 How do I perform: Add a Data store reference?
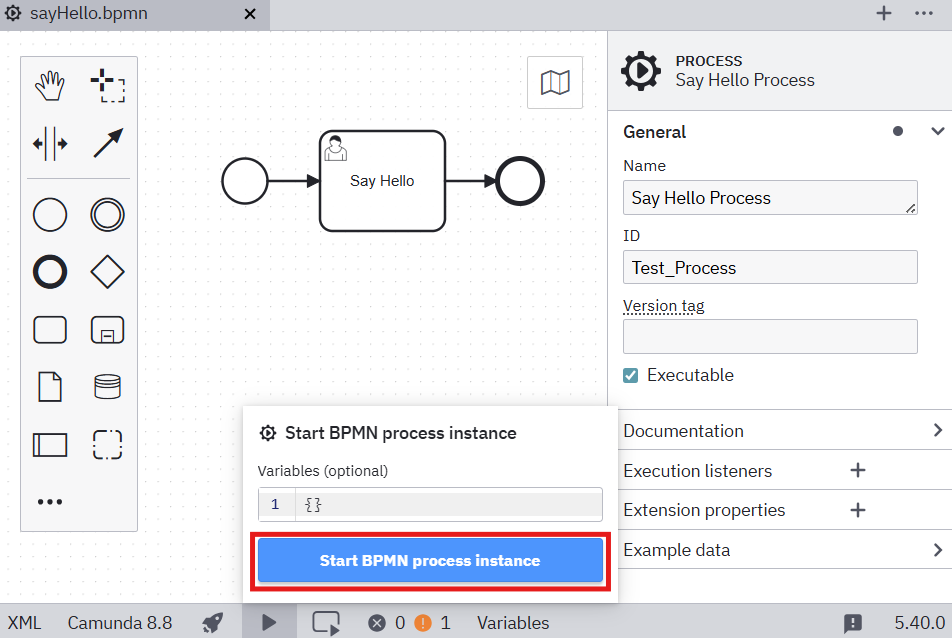click(107, 386)
